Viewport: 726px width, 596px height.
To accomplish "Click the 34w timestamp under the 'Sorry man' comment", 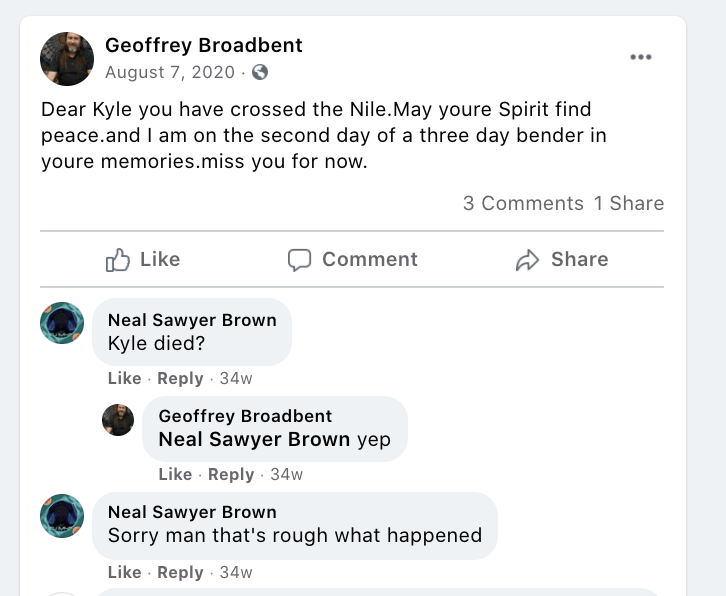I will 236,572.
